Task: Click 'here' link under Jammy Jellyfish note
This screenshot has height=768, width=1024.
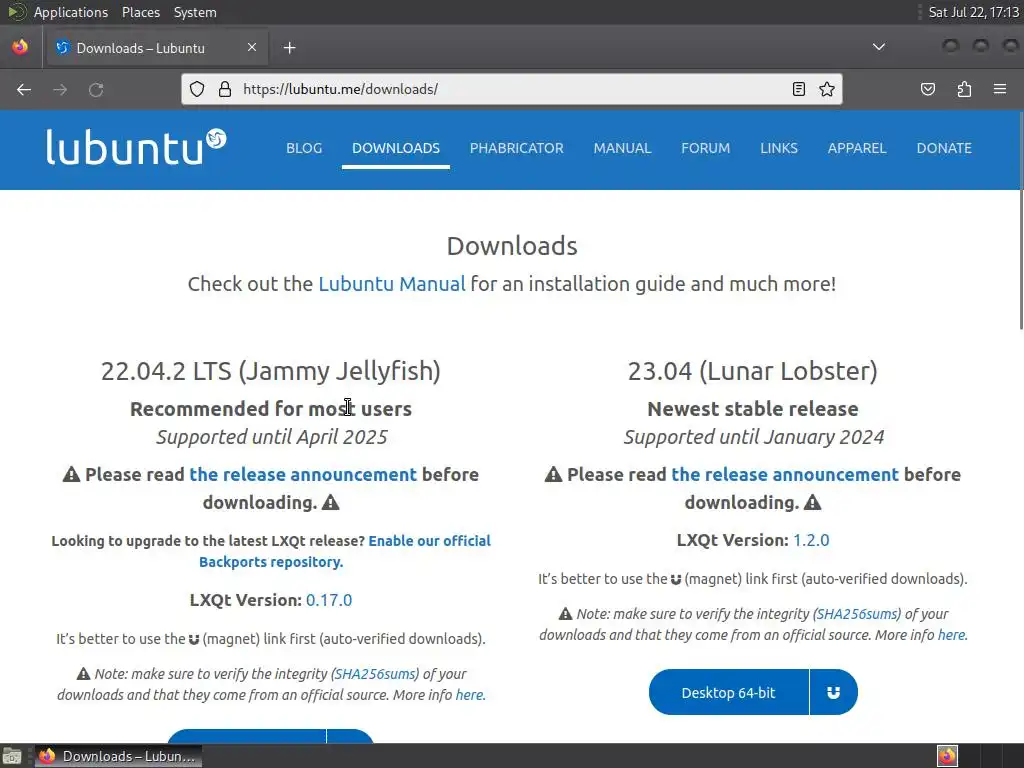Action: click(470, 695)
